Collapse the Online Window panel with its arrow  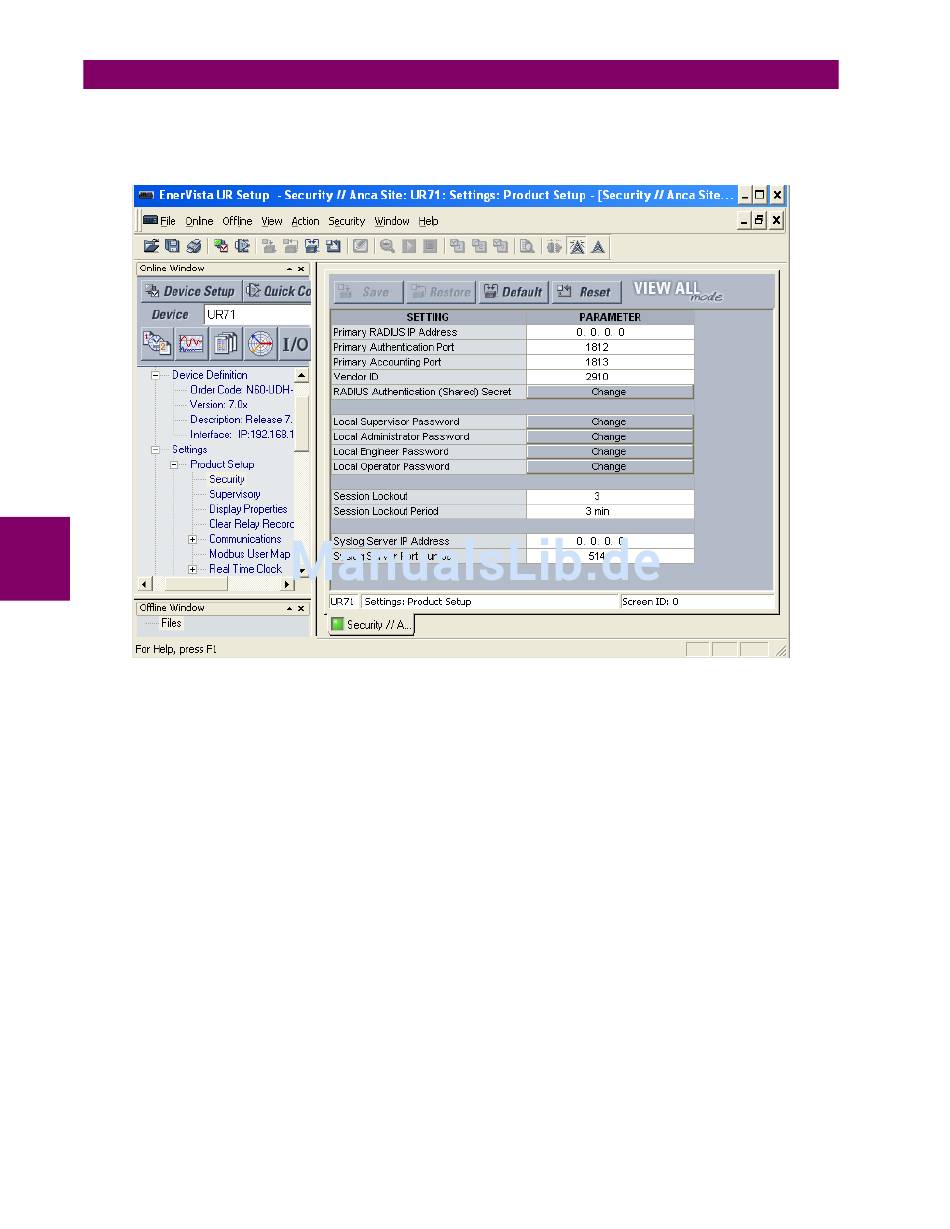[289, 269]
